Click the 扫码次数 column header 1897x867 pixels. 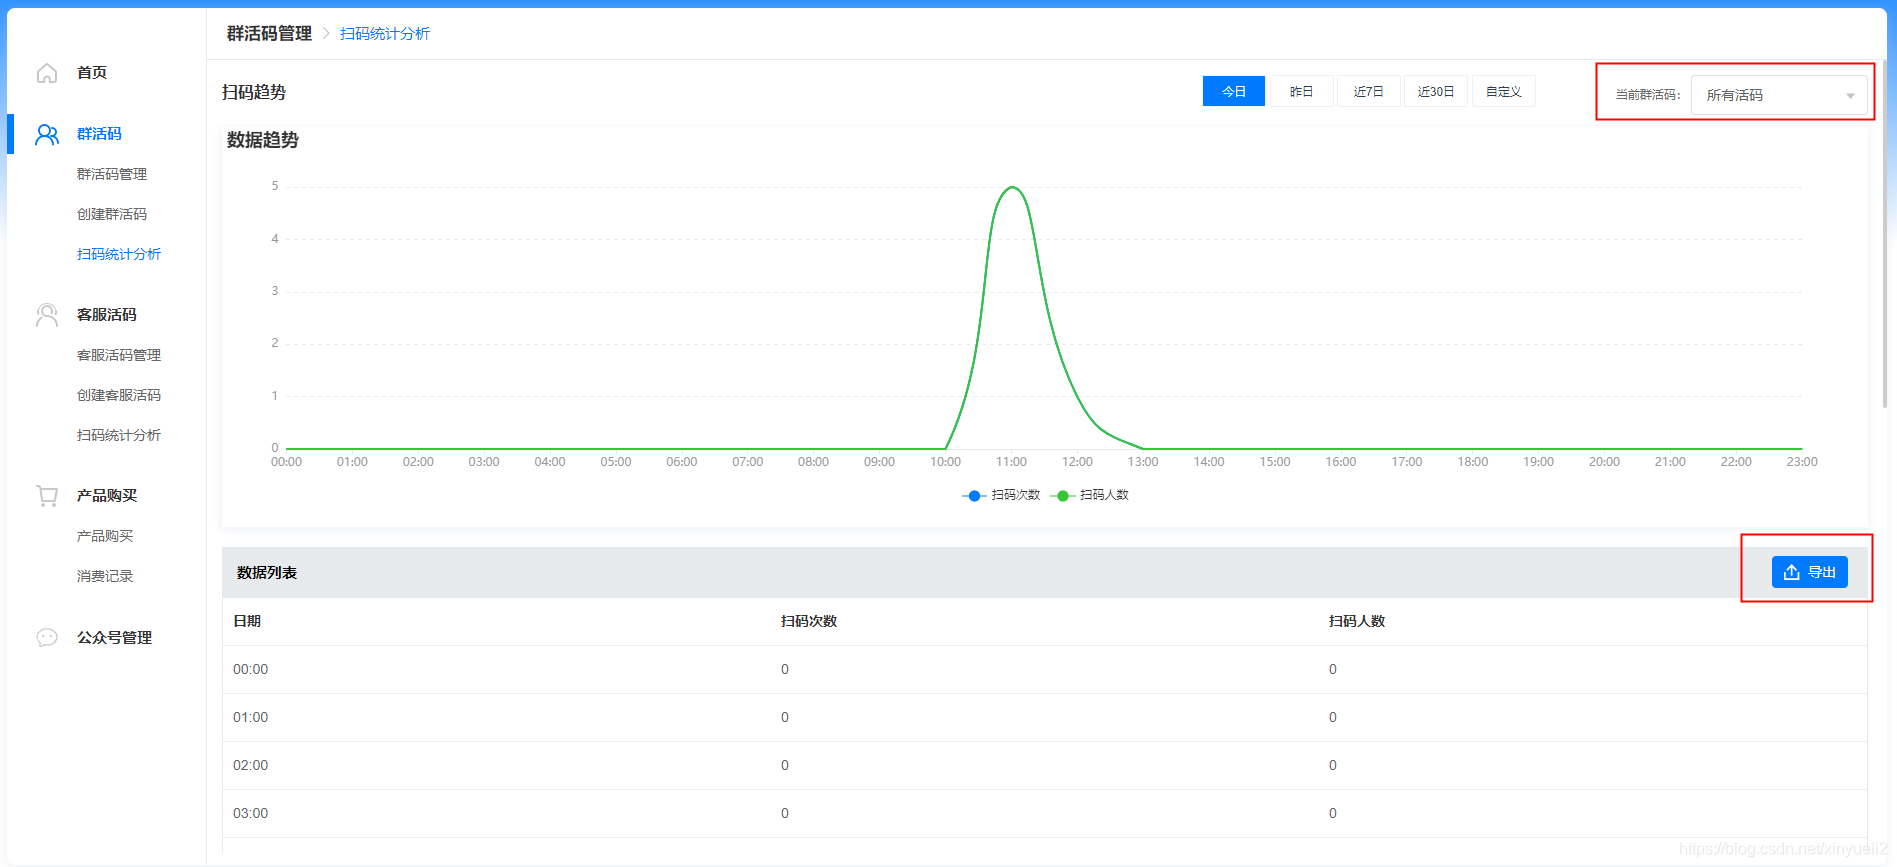click(809, 621)
